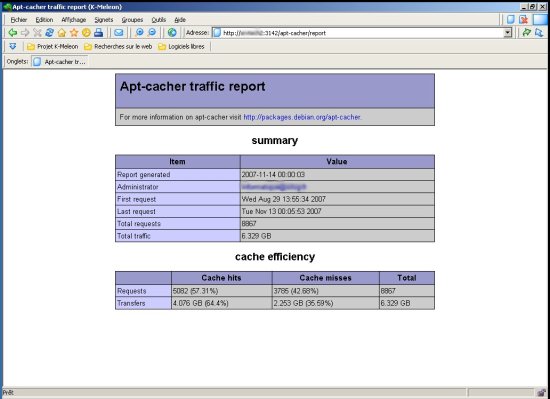
Task: Stop page loading with the X icon
Action: point(37,33)
